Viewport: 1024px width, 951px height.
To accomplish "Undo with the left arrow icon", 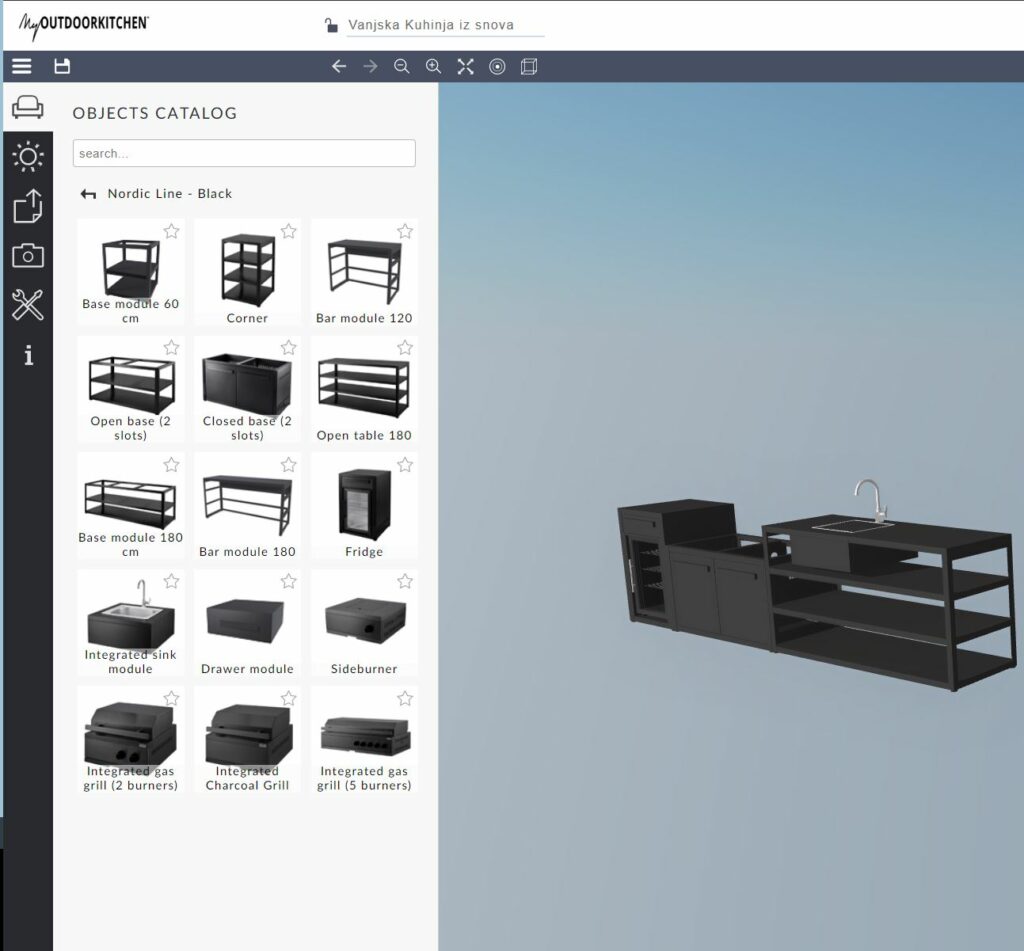I will pos(339,67).
